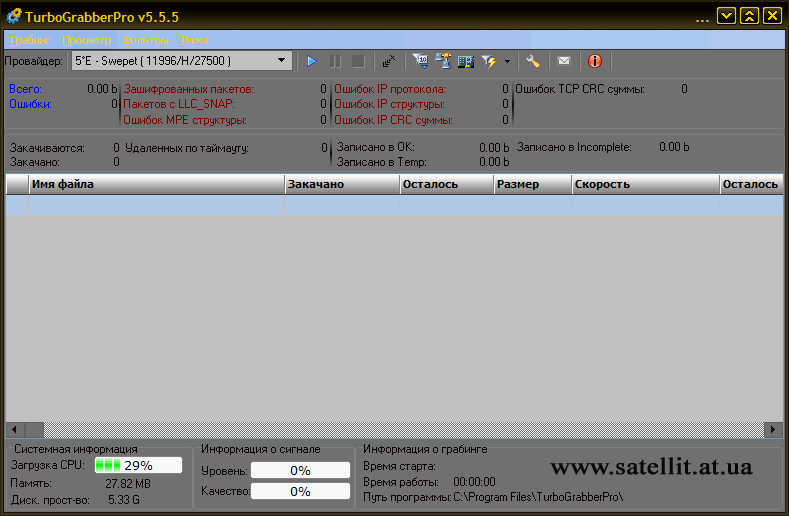
Task: Click the horizontal scrollbar thumb
Action: point(34,429)
